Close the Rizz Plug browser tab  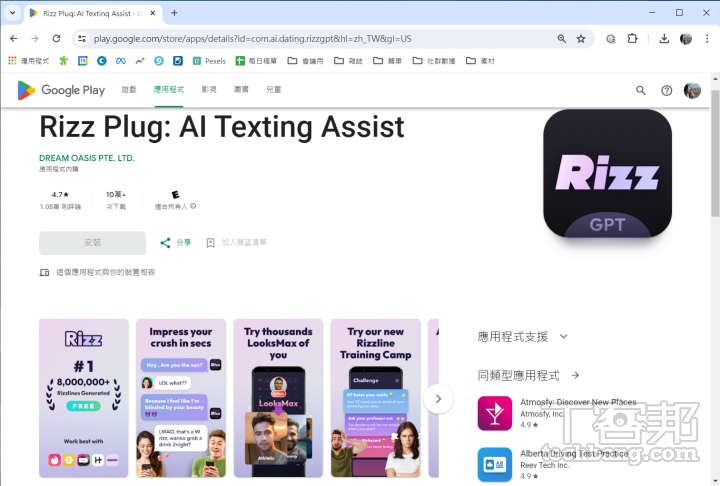(x=153, y=13)
